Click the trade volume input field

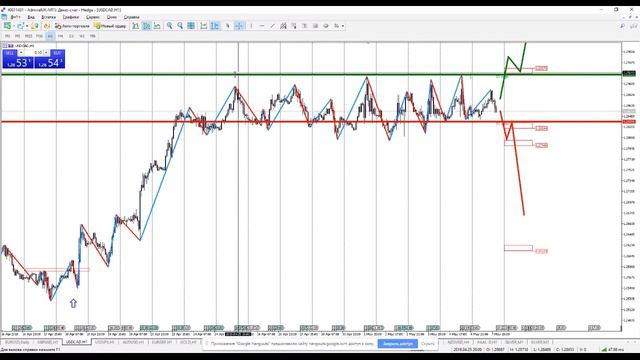(33, 52)
